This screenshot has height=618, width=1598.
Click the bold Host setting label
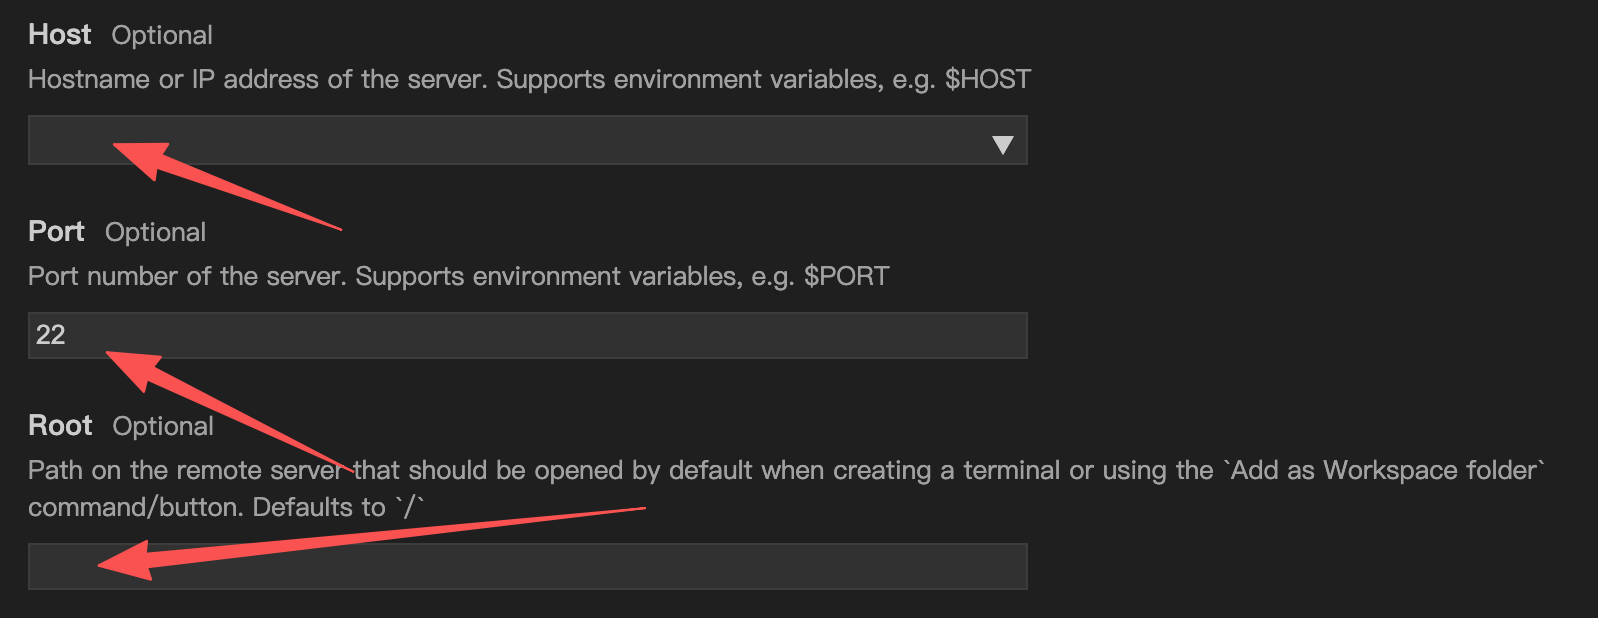(x=60, y=35)
